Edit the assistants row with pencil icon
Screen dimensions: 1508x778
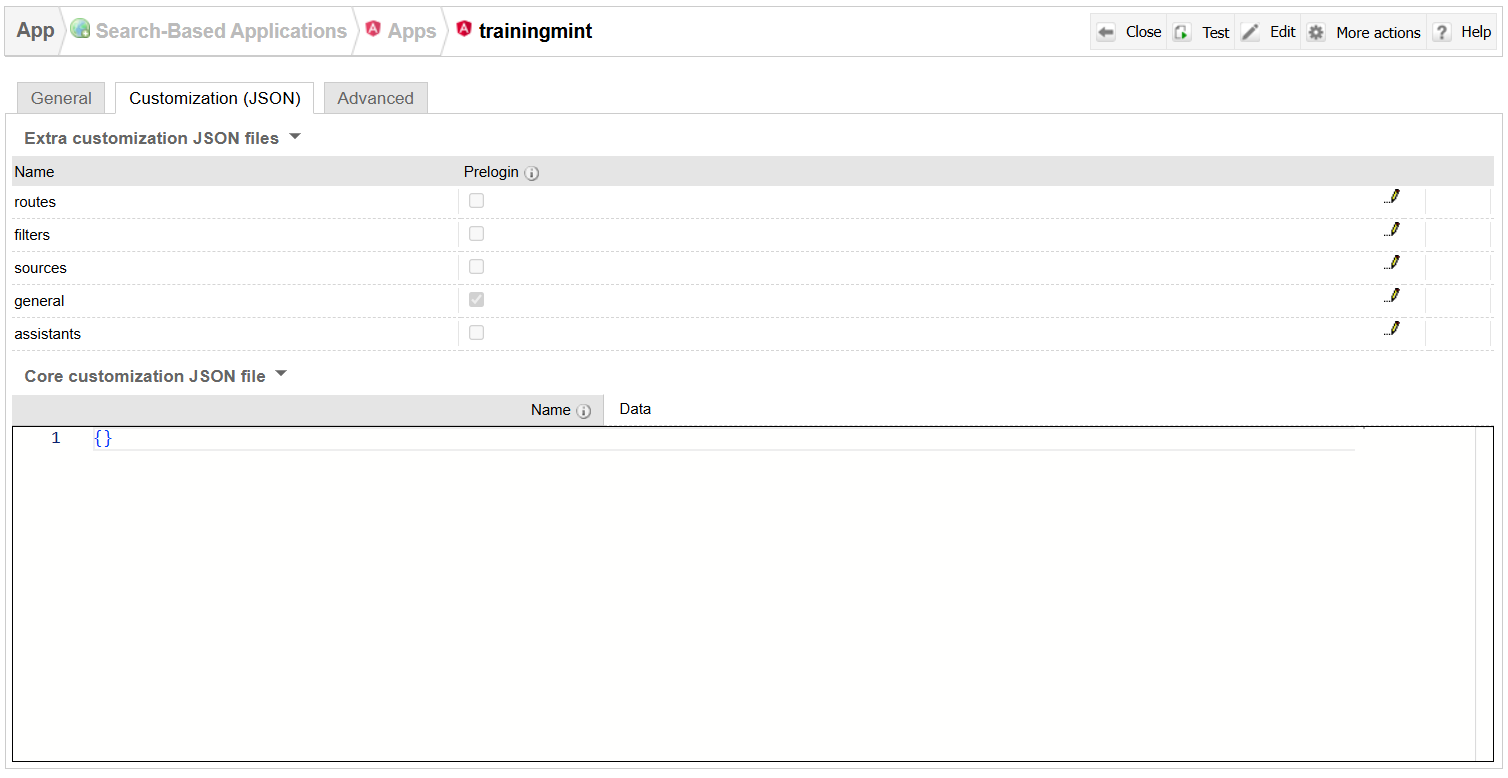pyautogui.click(x=1392, y=329)
